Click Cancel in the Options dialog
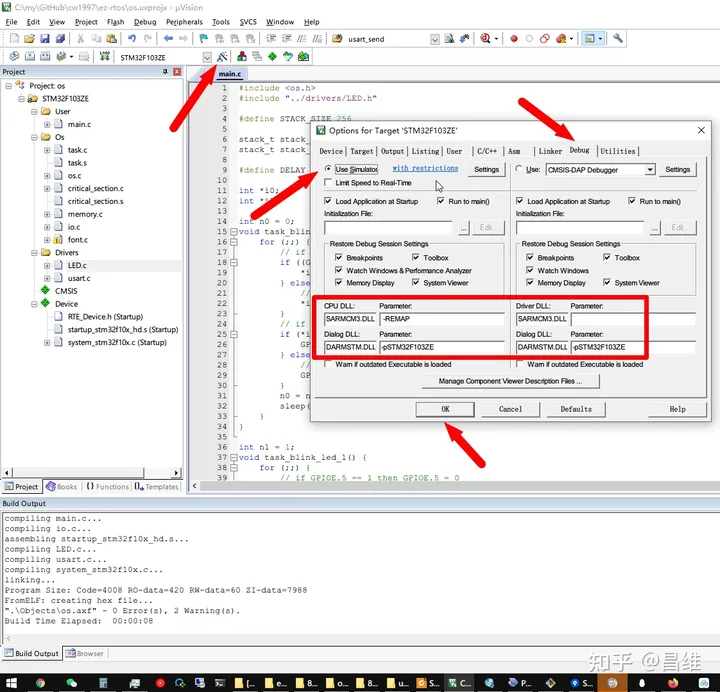 tap(510, 409)
